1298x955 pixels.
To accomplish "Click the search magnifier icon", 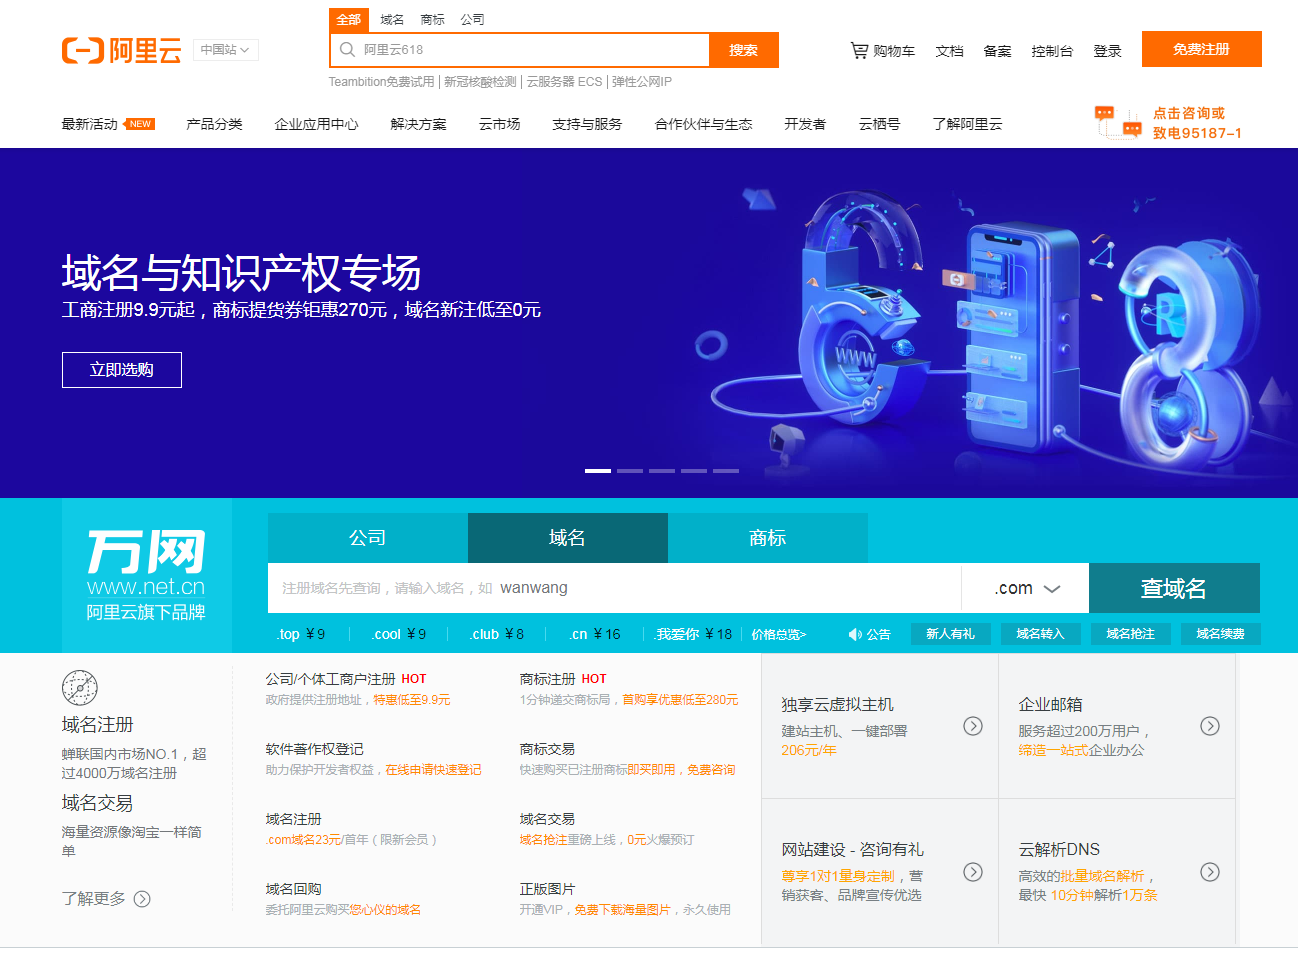I will pos(347,50).
